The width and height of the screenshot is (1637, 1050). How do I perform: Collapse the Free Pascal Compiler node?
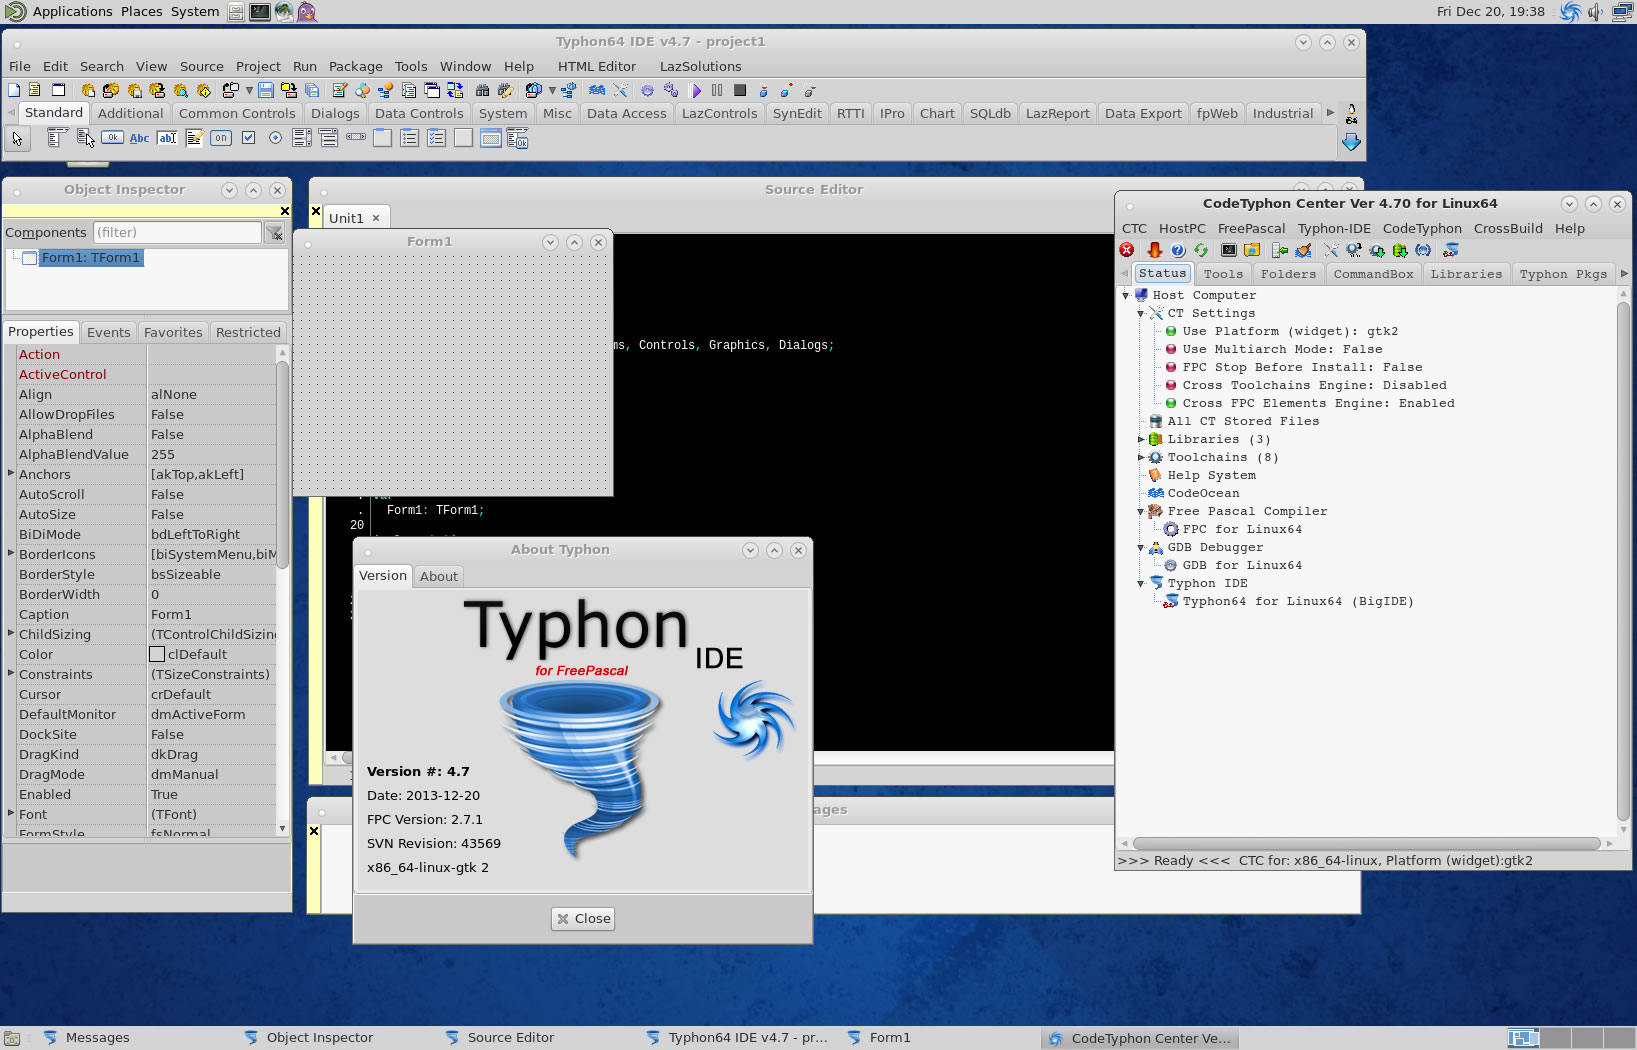point(1141,511)
